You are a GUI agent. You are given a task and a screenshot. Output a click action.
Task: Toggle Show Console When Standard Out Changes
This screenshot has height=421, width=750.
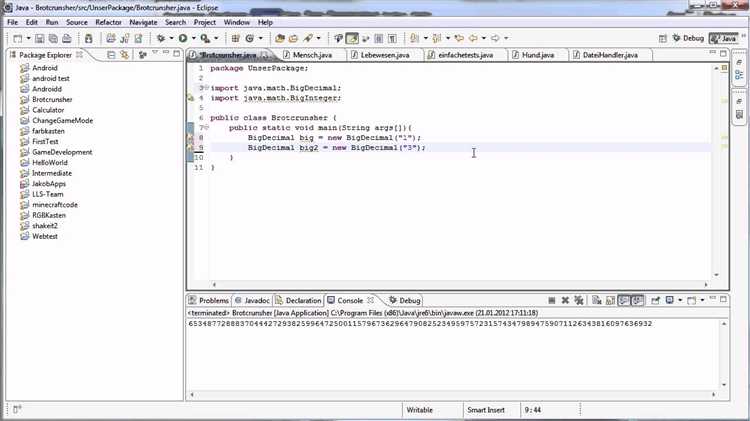click(624, 300)
